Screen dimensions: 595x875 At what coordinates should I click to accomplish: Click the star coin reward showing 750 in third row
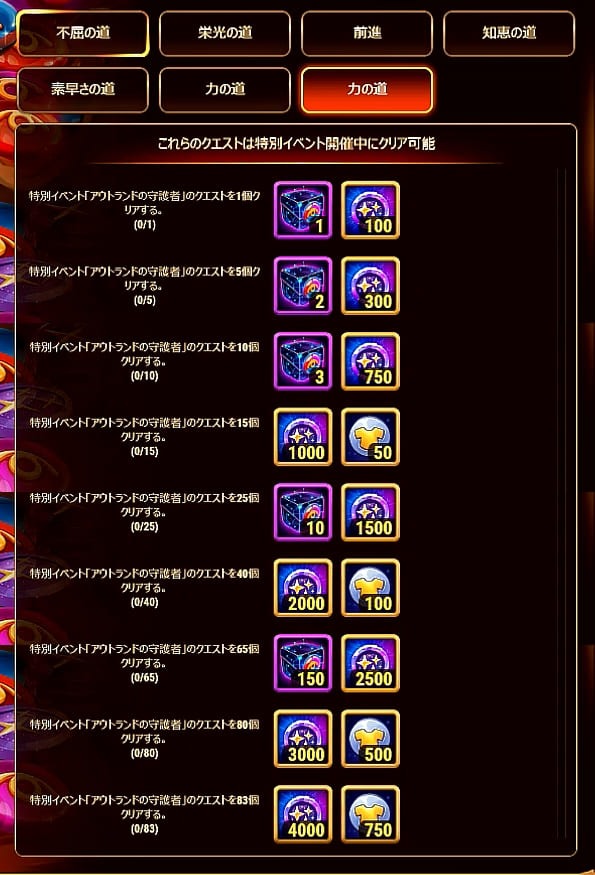coord(371,362)
